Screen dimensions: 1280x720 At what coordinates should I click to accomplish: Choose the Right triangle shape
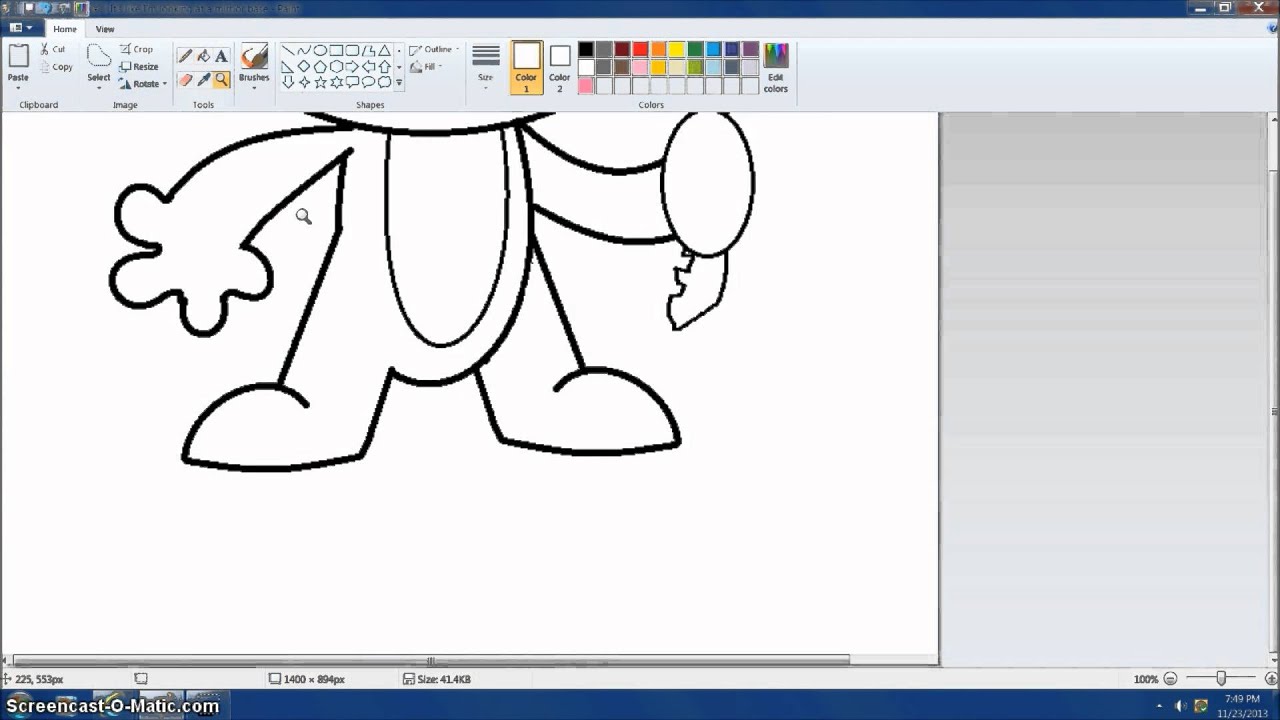288,66
